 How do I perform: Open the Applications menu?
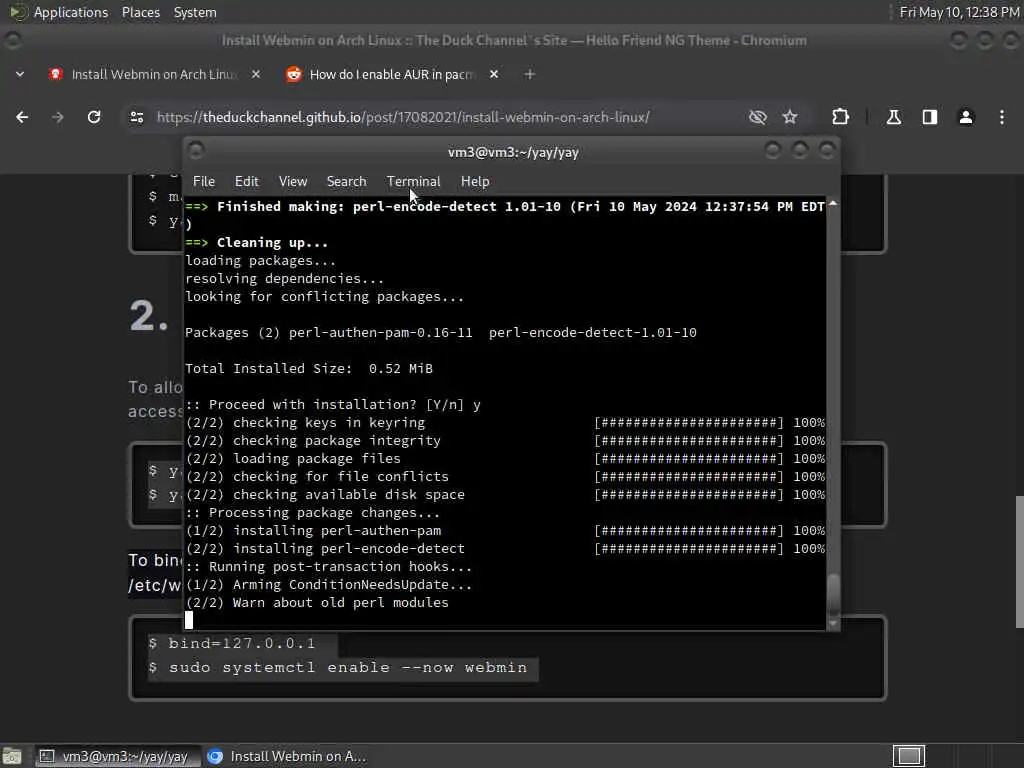coord(71,12)
